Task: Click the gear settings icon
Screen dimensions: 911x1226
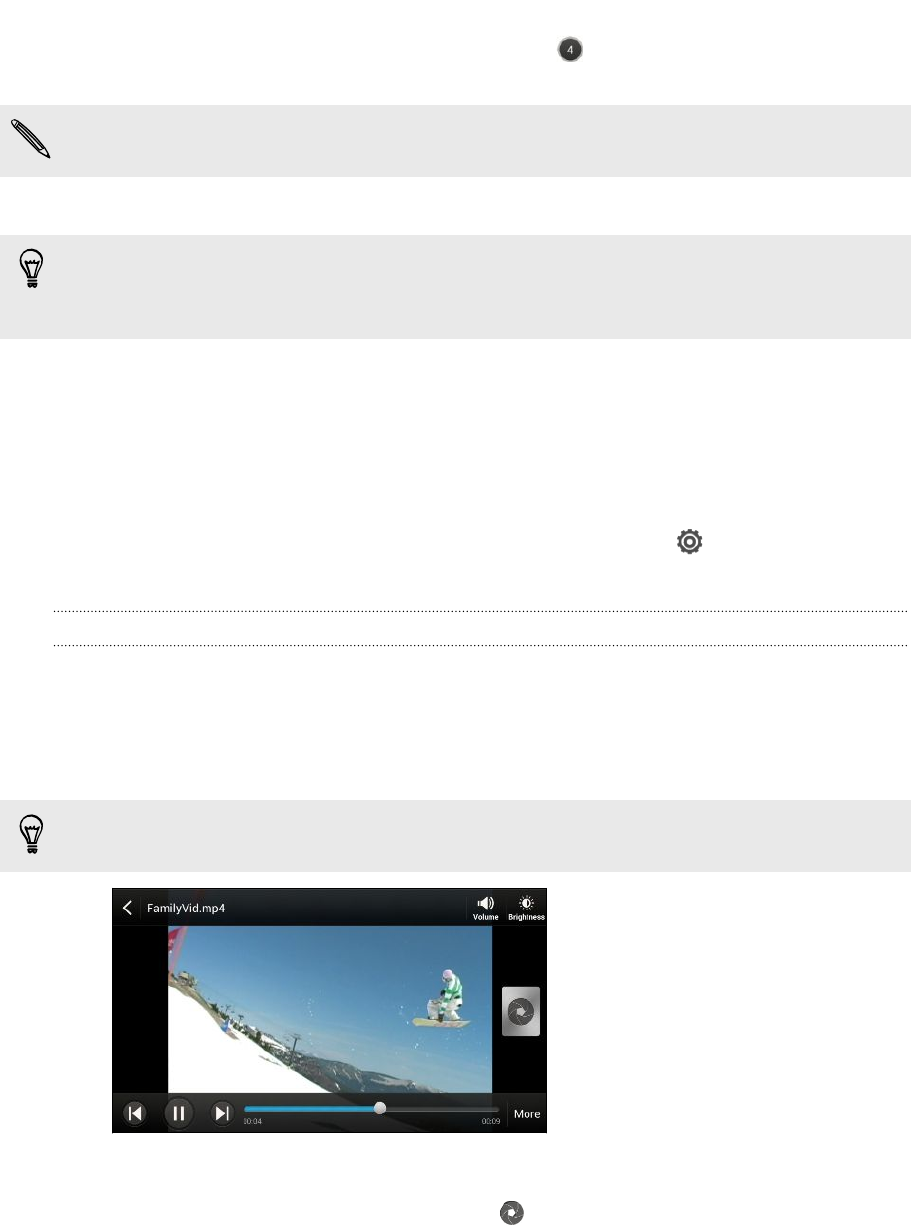Action: coord(690,542)
